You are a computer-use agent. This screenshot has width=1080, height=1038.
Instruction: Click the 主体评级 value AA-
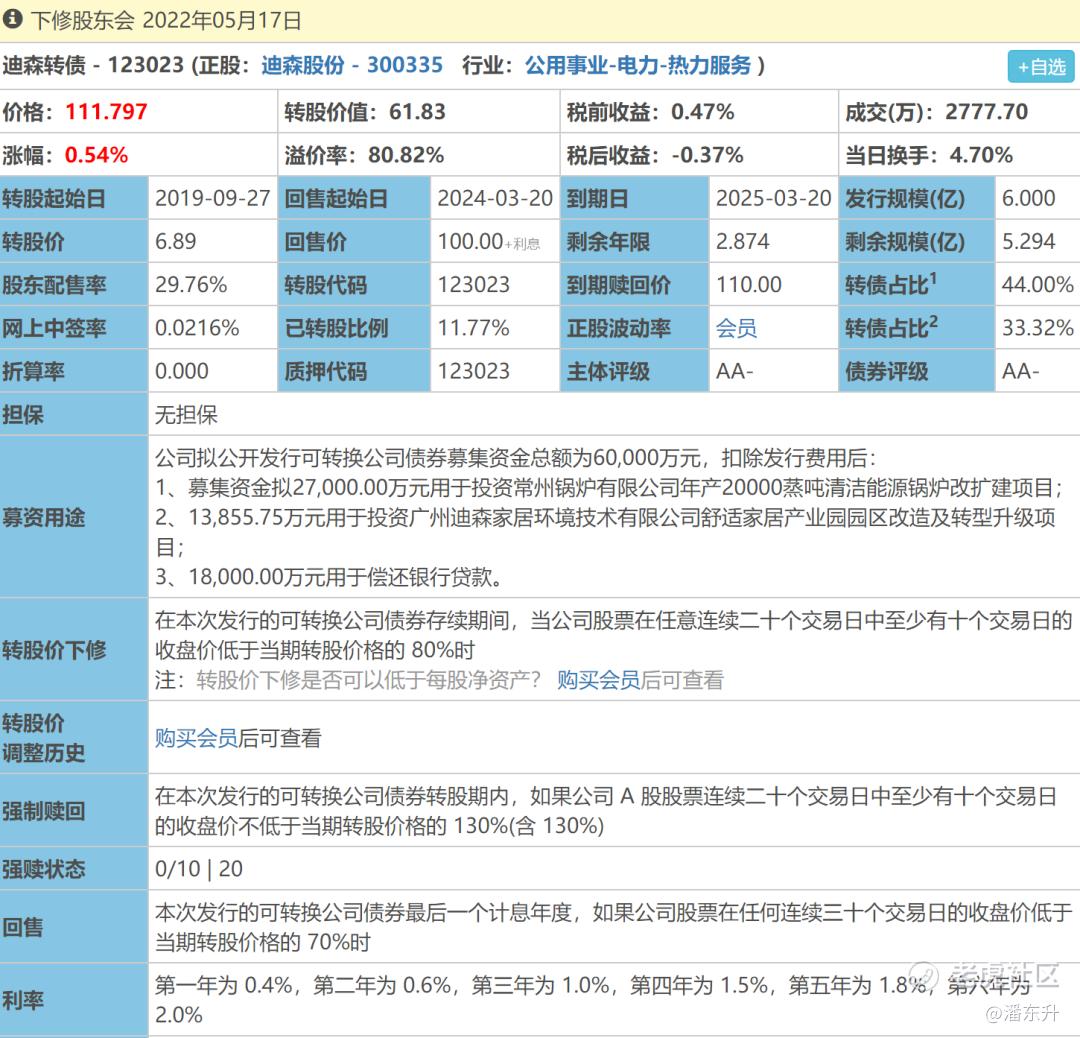(734, 371)
